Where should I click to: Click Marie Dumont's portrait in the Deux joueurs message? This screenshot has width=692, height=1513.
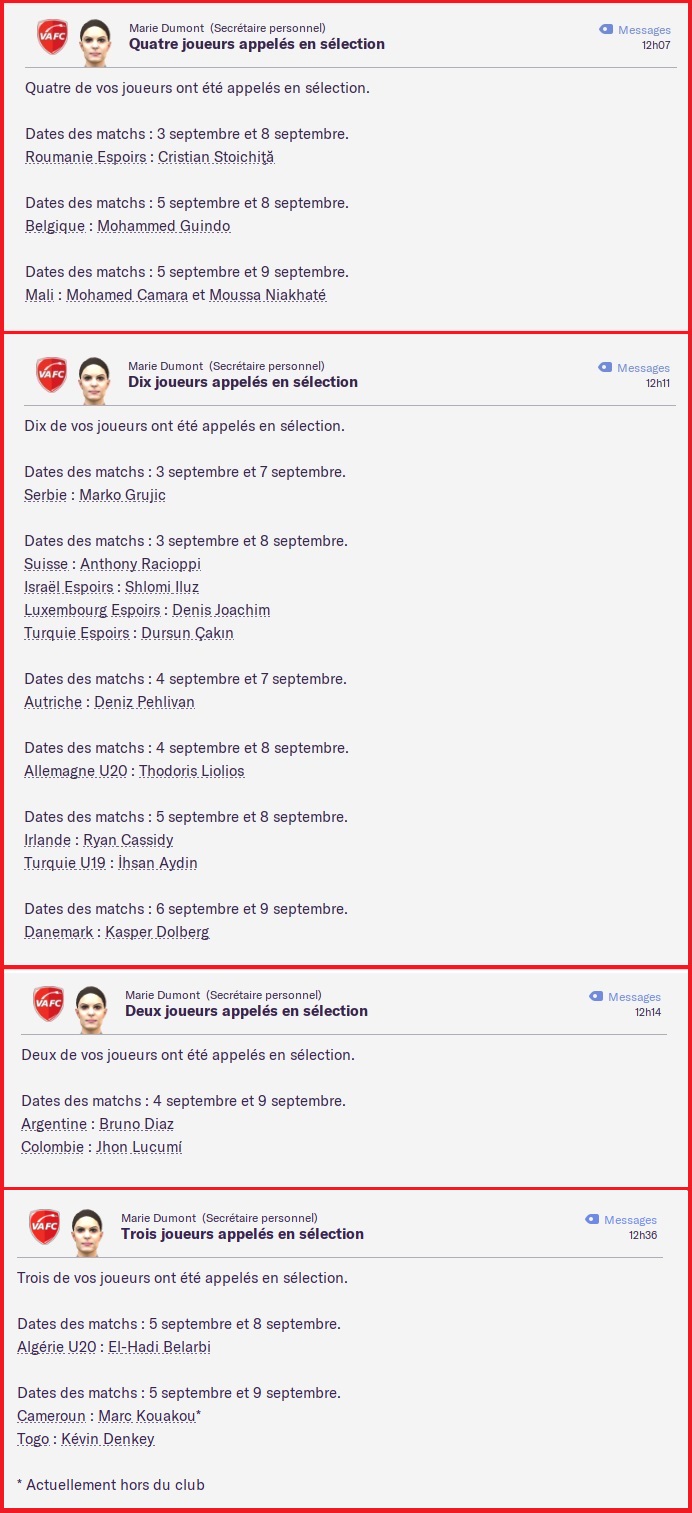[x=91, y=1010]
